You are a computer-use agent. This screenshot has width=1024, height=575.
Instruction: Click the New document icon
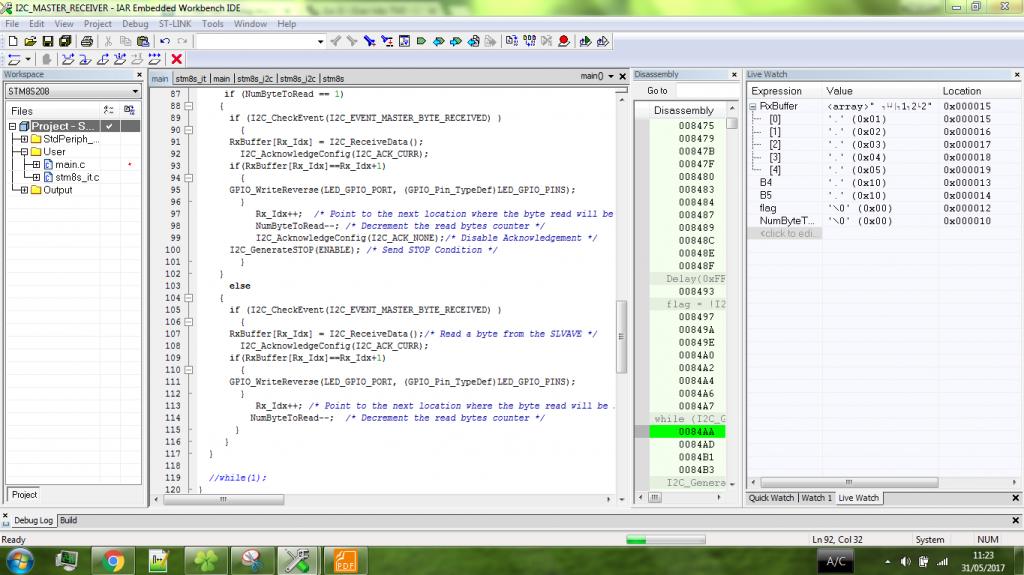[13, 41]
